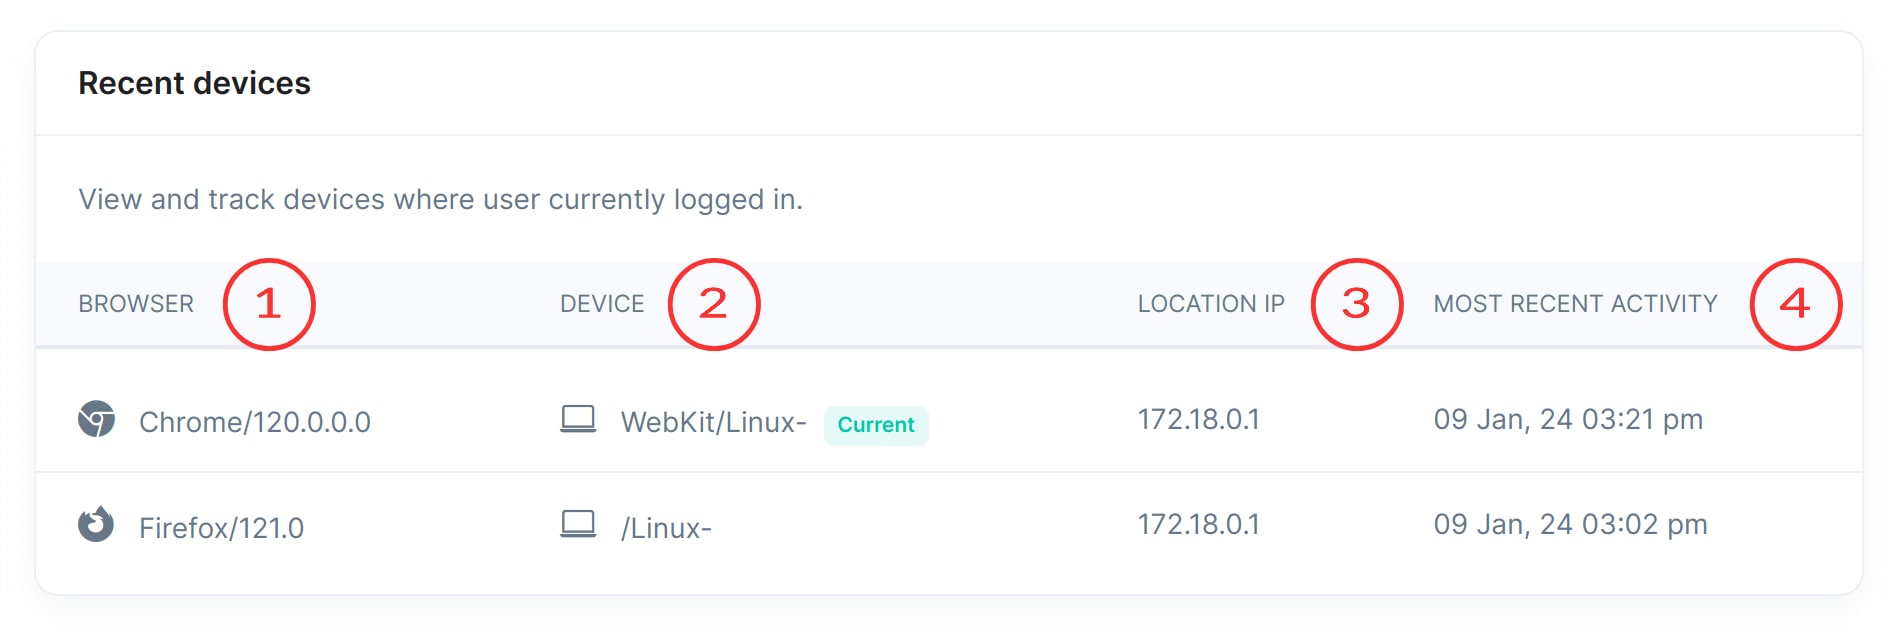Click the Chrome browser icon
The height and width of the screenshot is (632, 1898).
click(x=96, y=419)
